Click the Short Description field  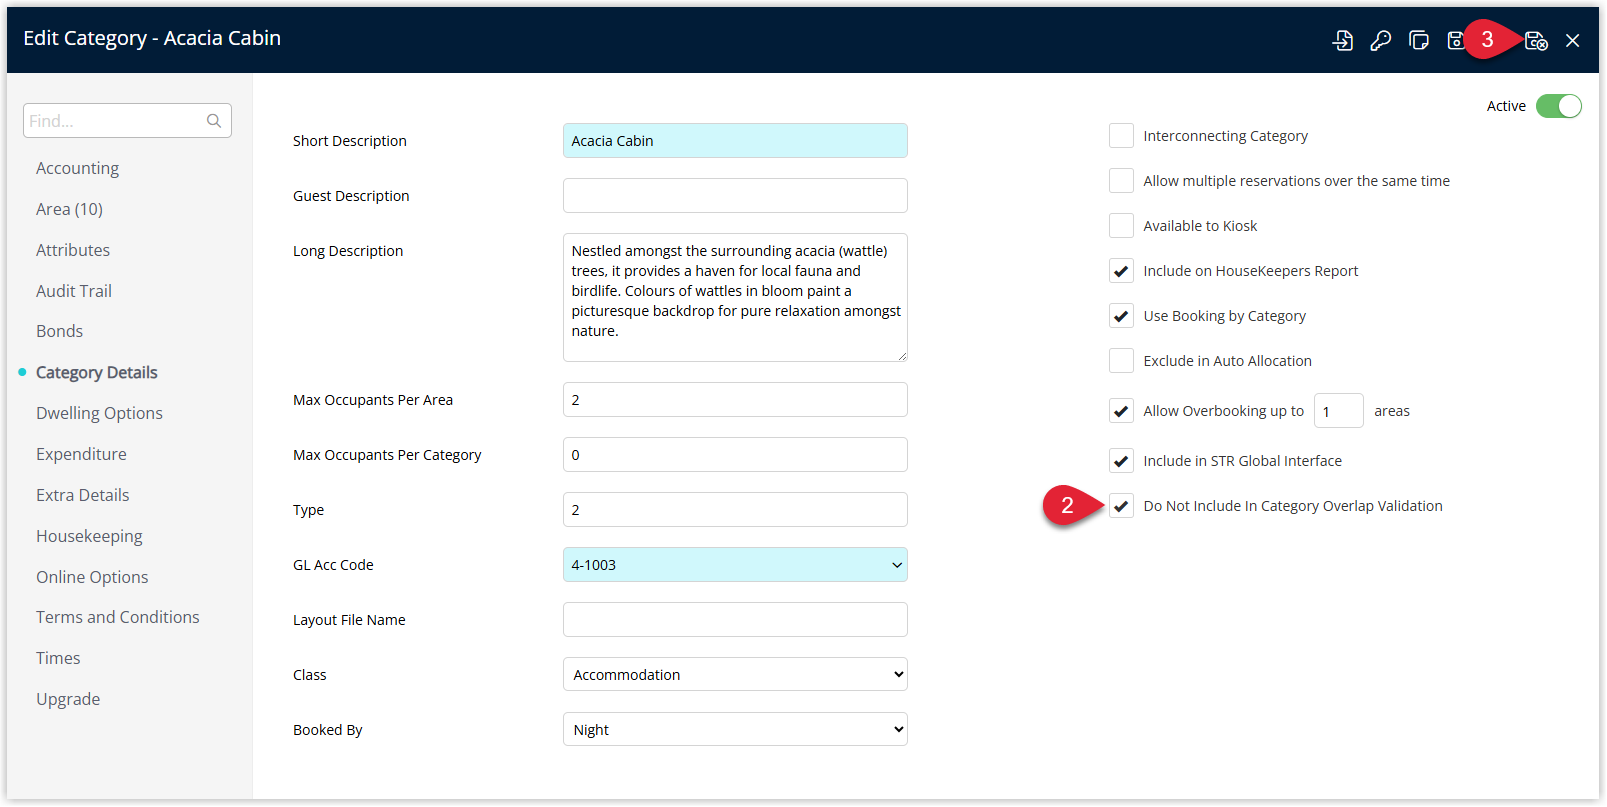click(735, 141)
